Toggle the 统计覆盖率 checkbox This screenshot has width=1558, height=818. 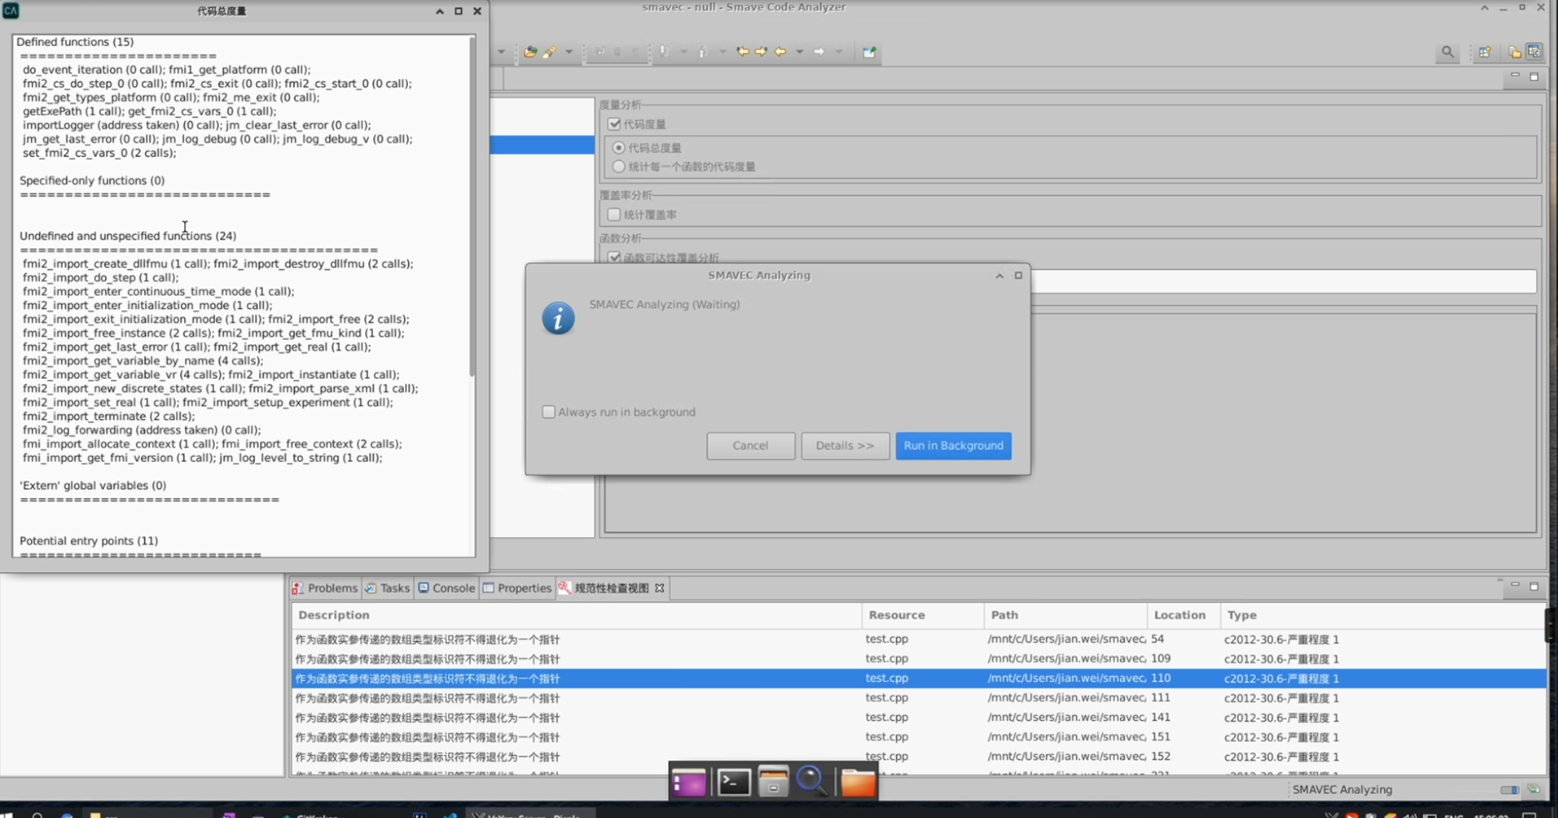(614, 215)
